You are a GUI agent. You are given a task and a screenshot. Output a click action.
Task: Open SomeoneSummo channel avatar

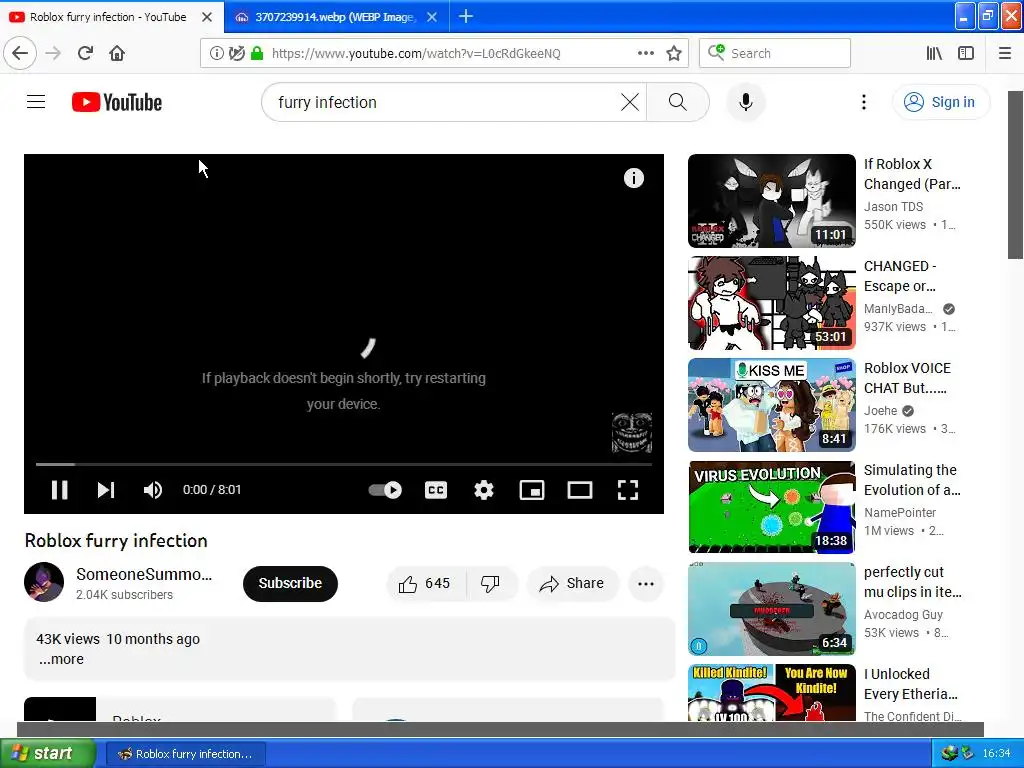coord(44,582)
